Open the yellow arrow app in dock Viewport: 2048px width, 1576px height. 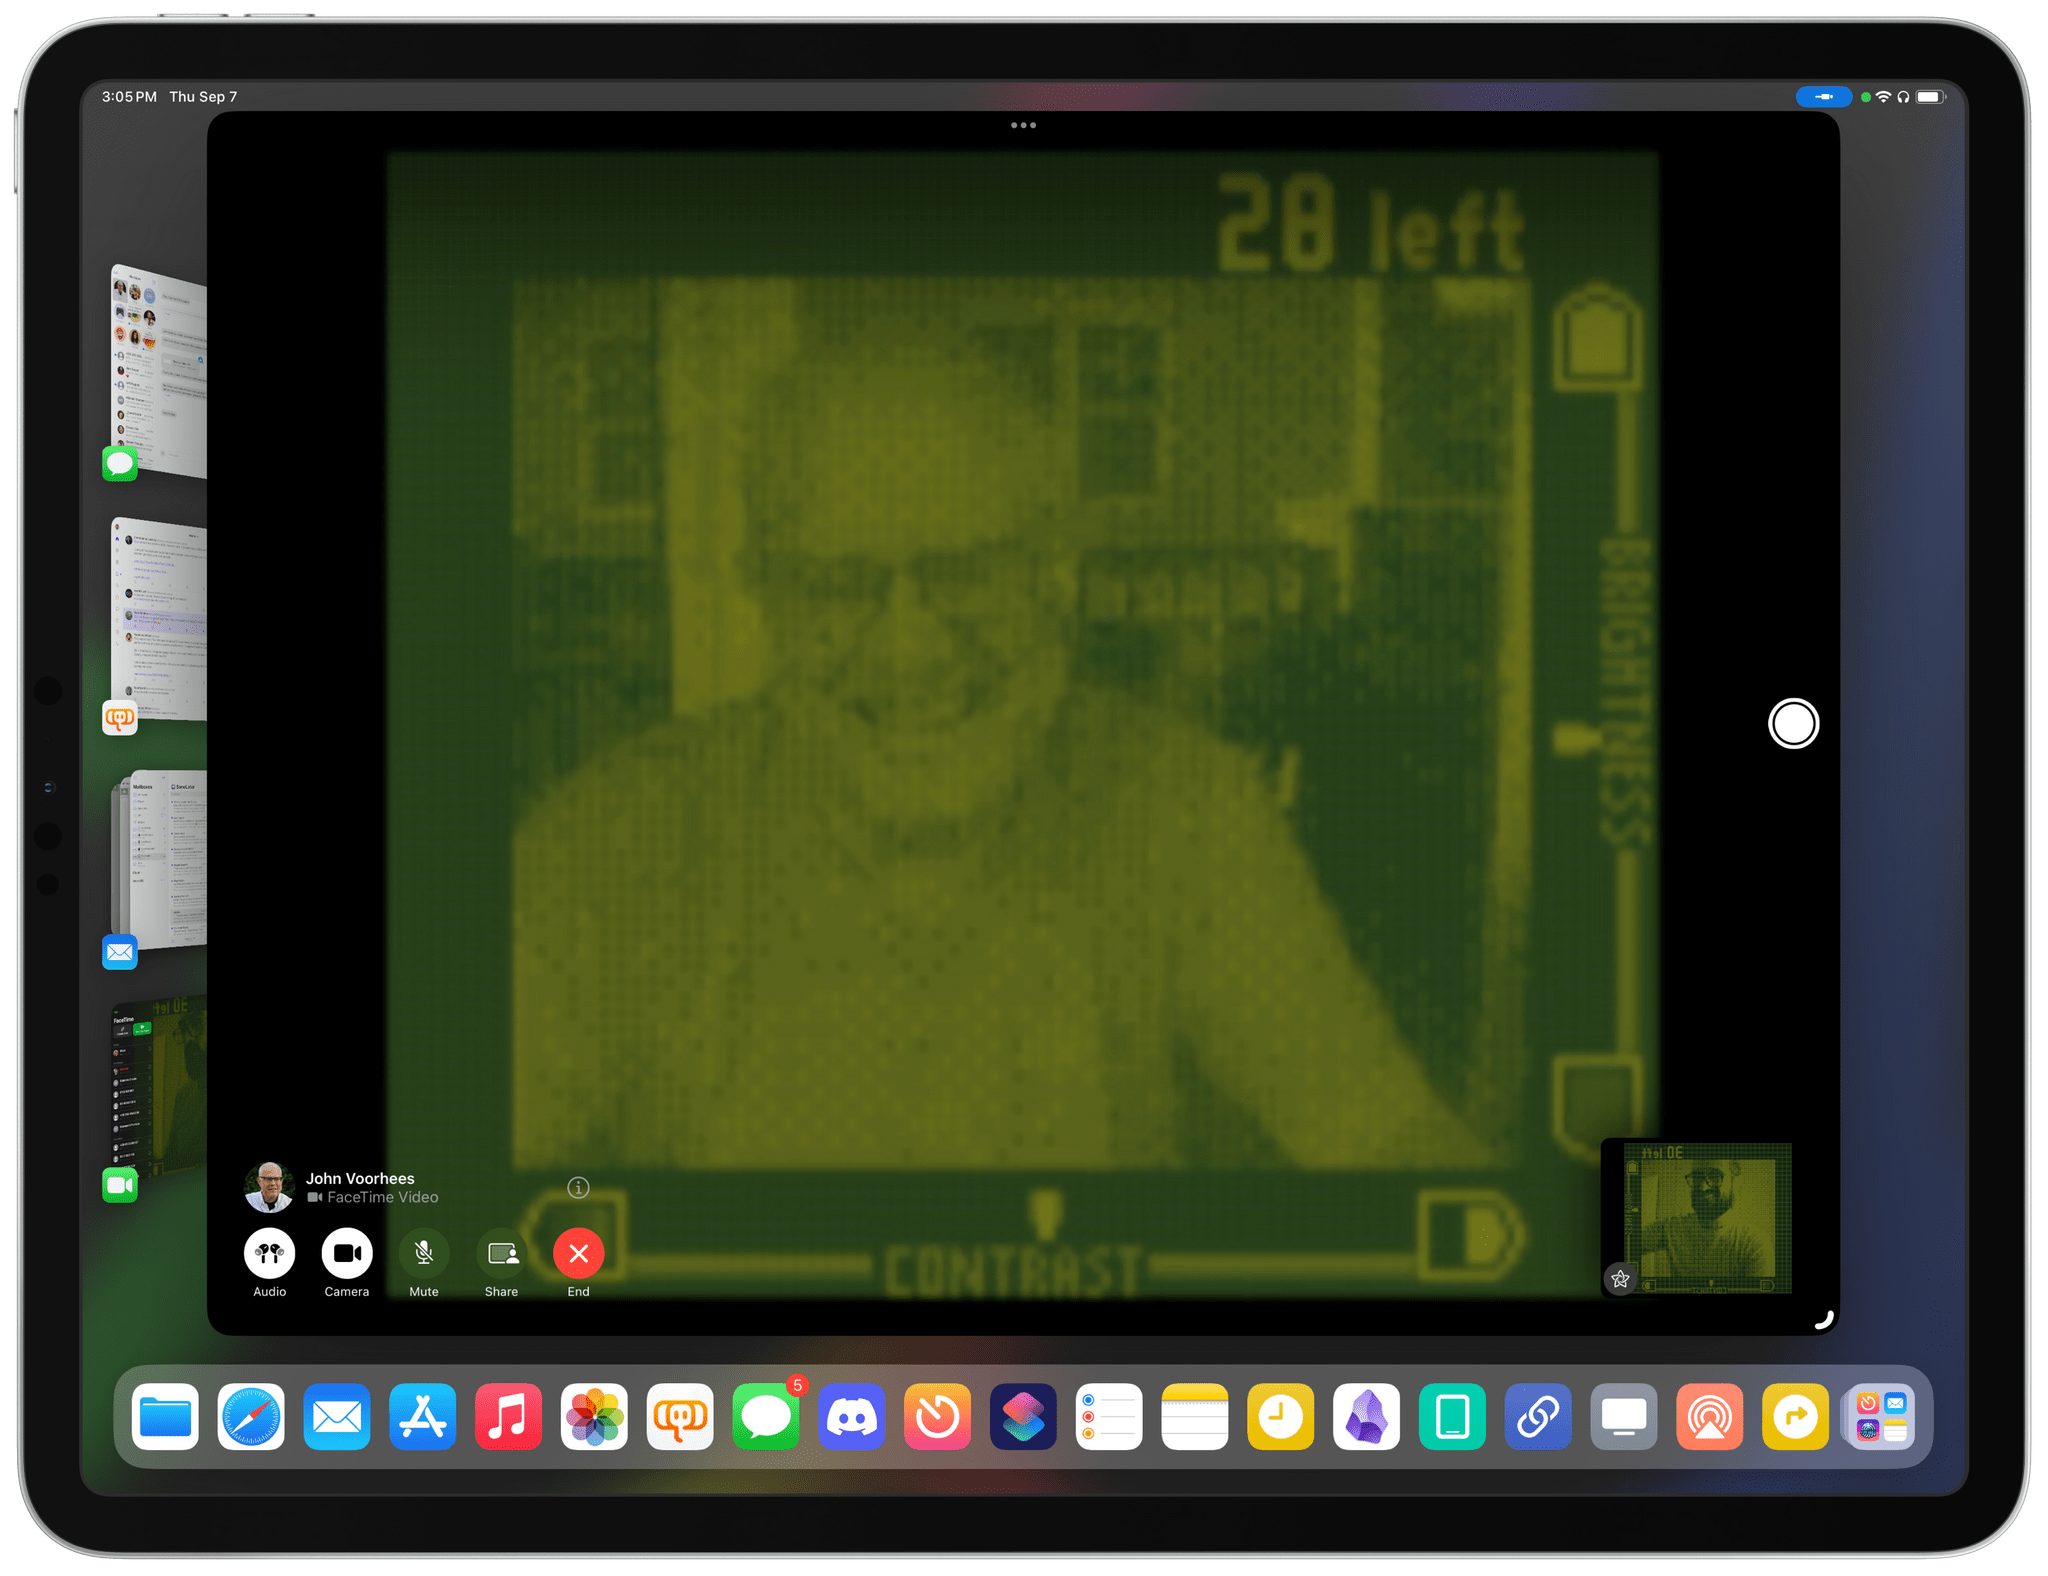tap(1795, 1416)
